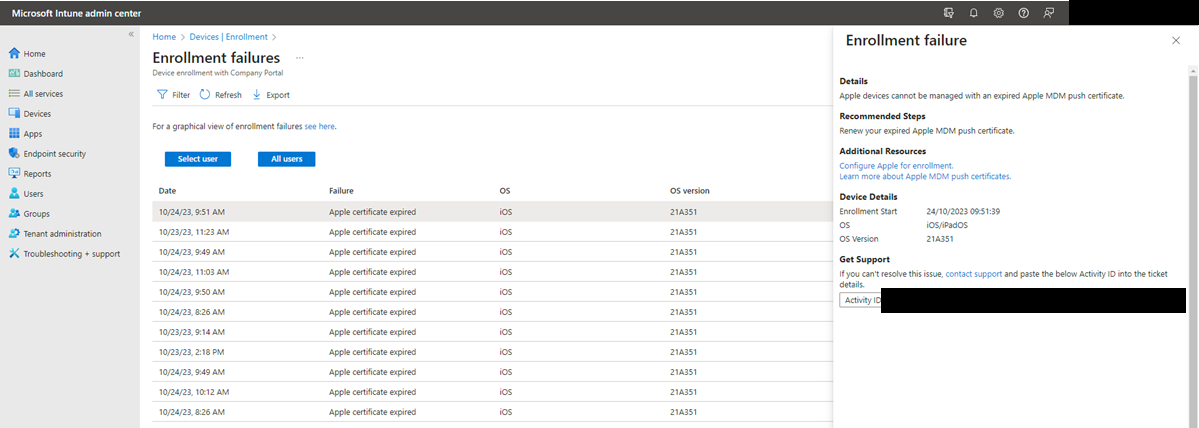Open the settings gear in the header
1199x428 pixels.
click(999, 13)
